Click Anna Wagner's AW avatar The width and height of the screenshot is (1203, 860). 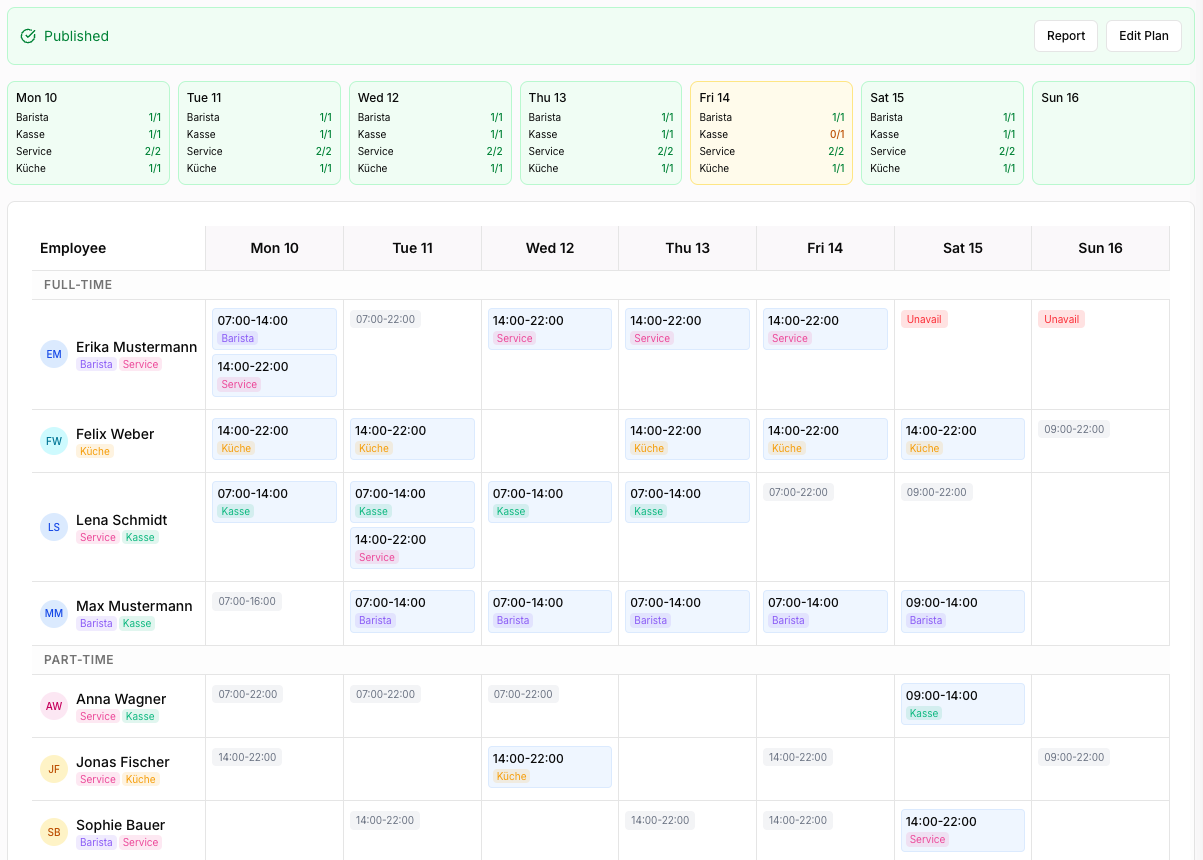point(54,706)
